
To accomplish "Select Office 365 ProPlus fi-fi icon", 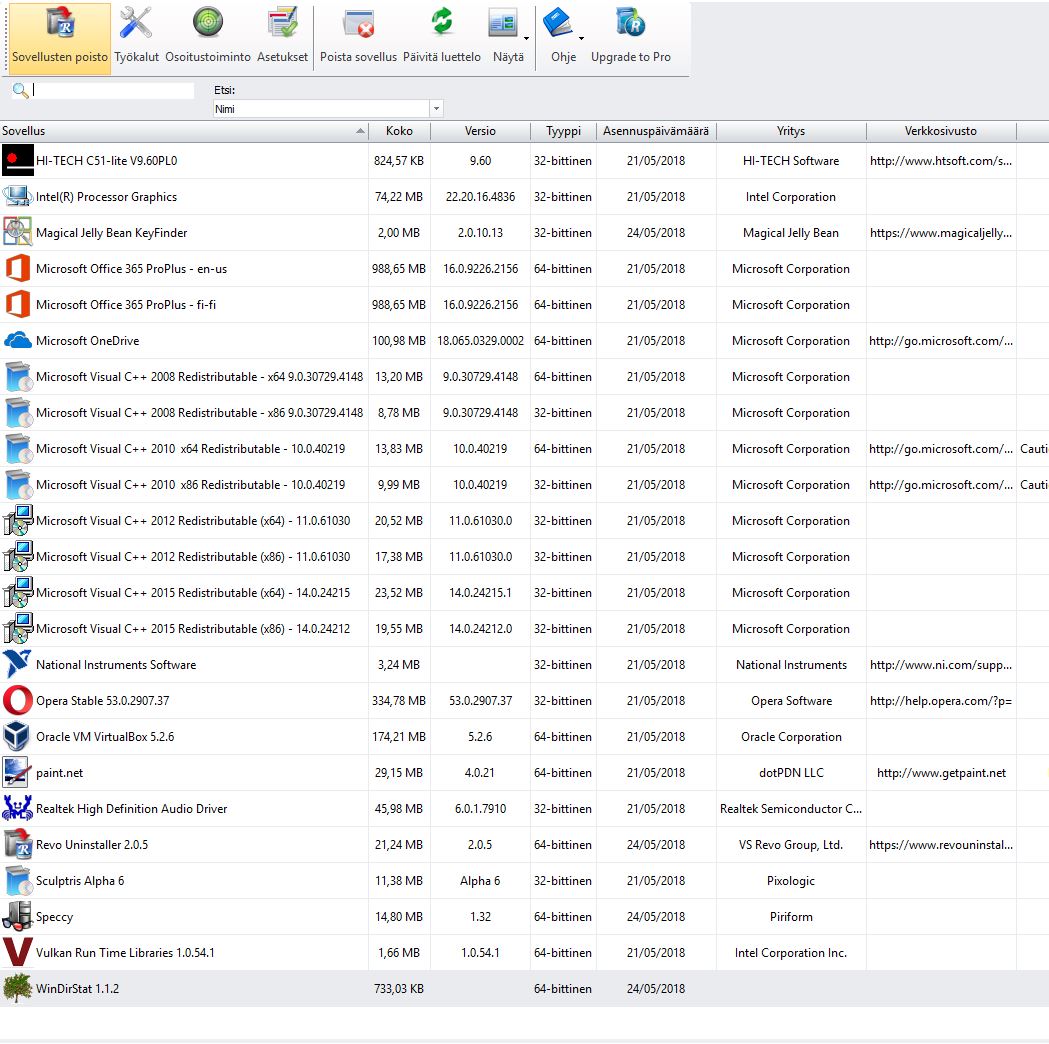I will point(17,304).
